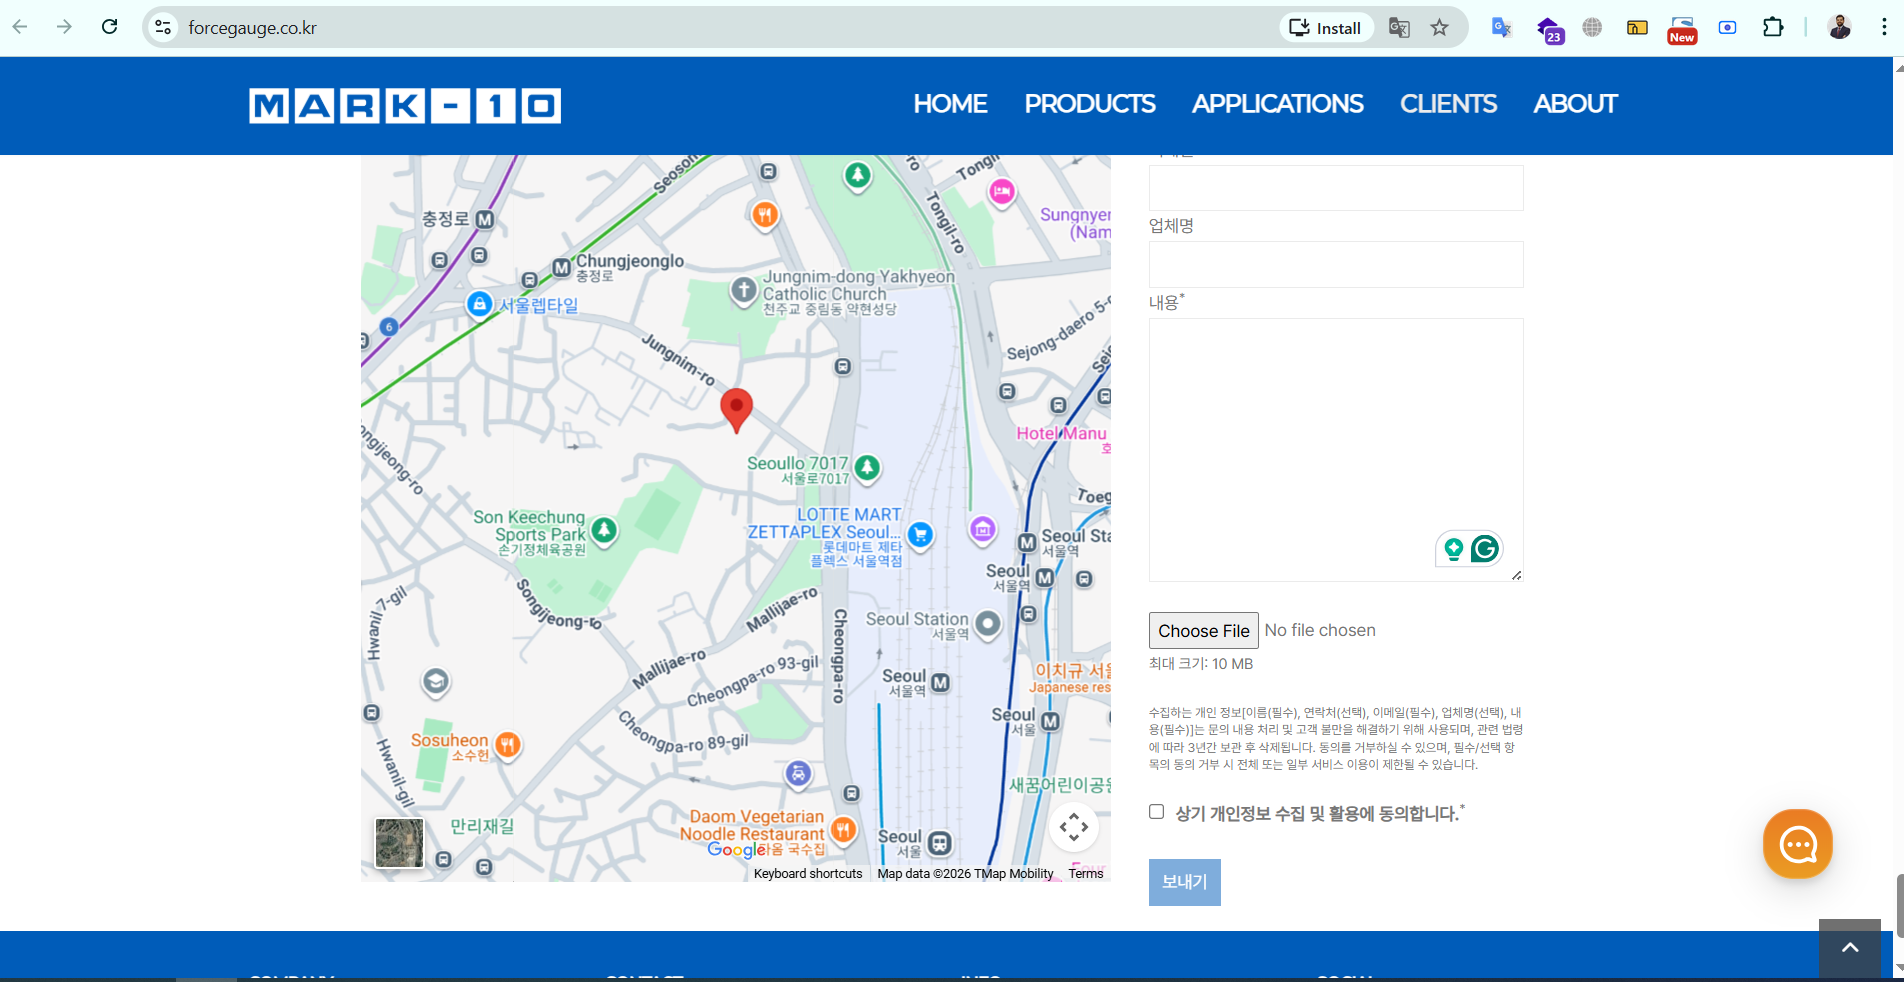This screenshot has width=1904, height=982.
Task: Click the blue screen recorder extension icon
Action: pos(1727,27)
